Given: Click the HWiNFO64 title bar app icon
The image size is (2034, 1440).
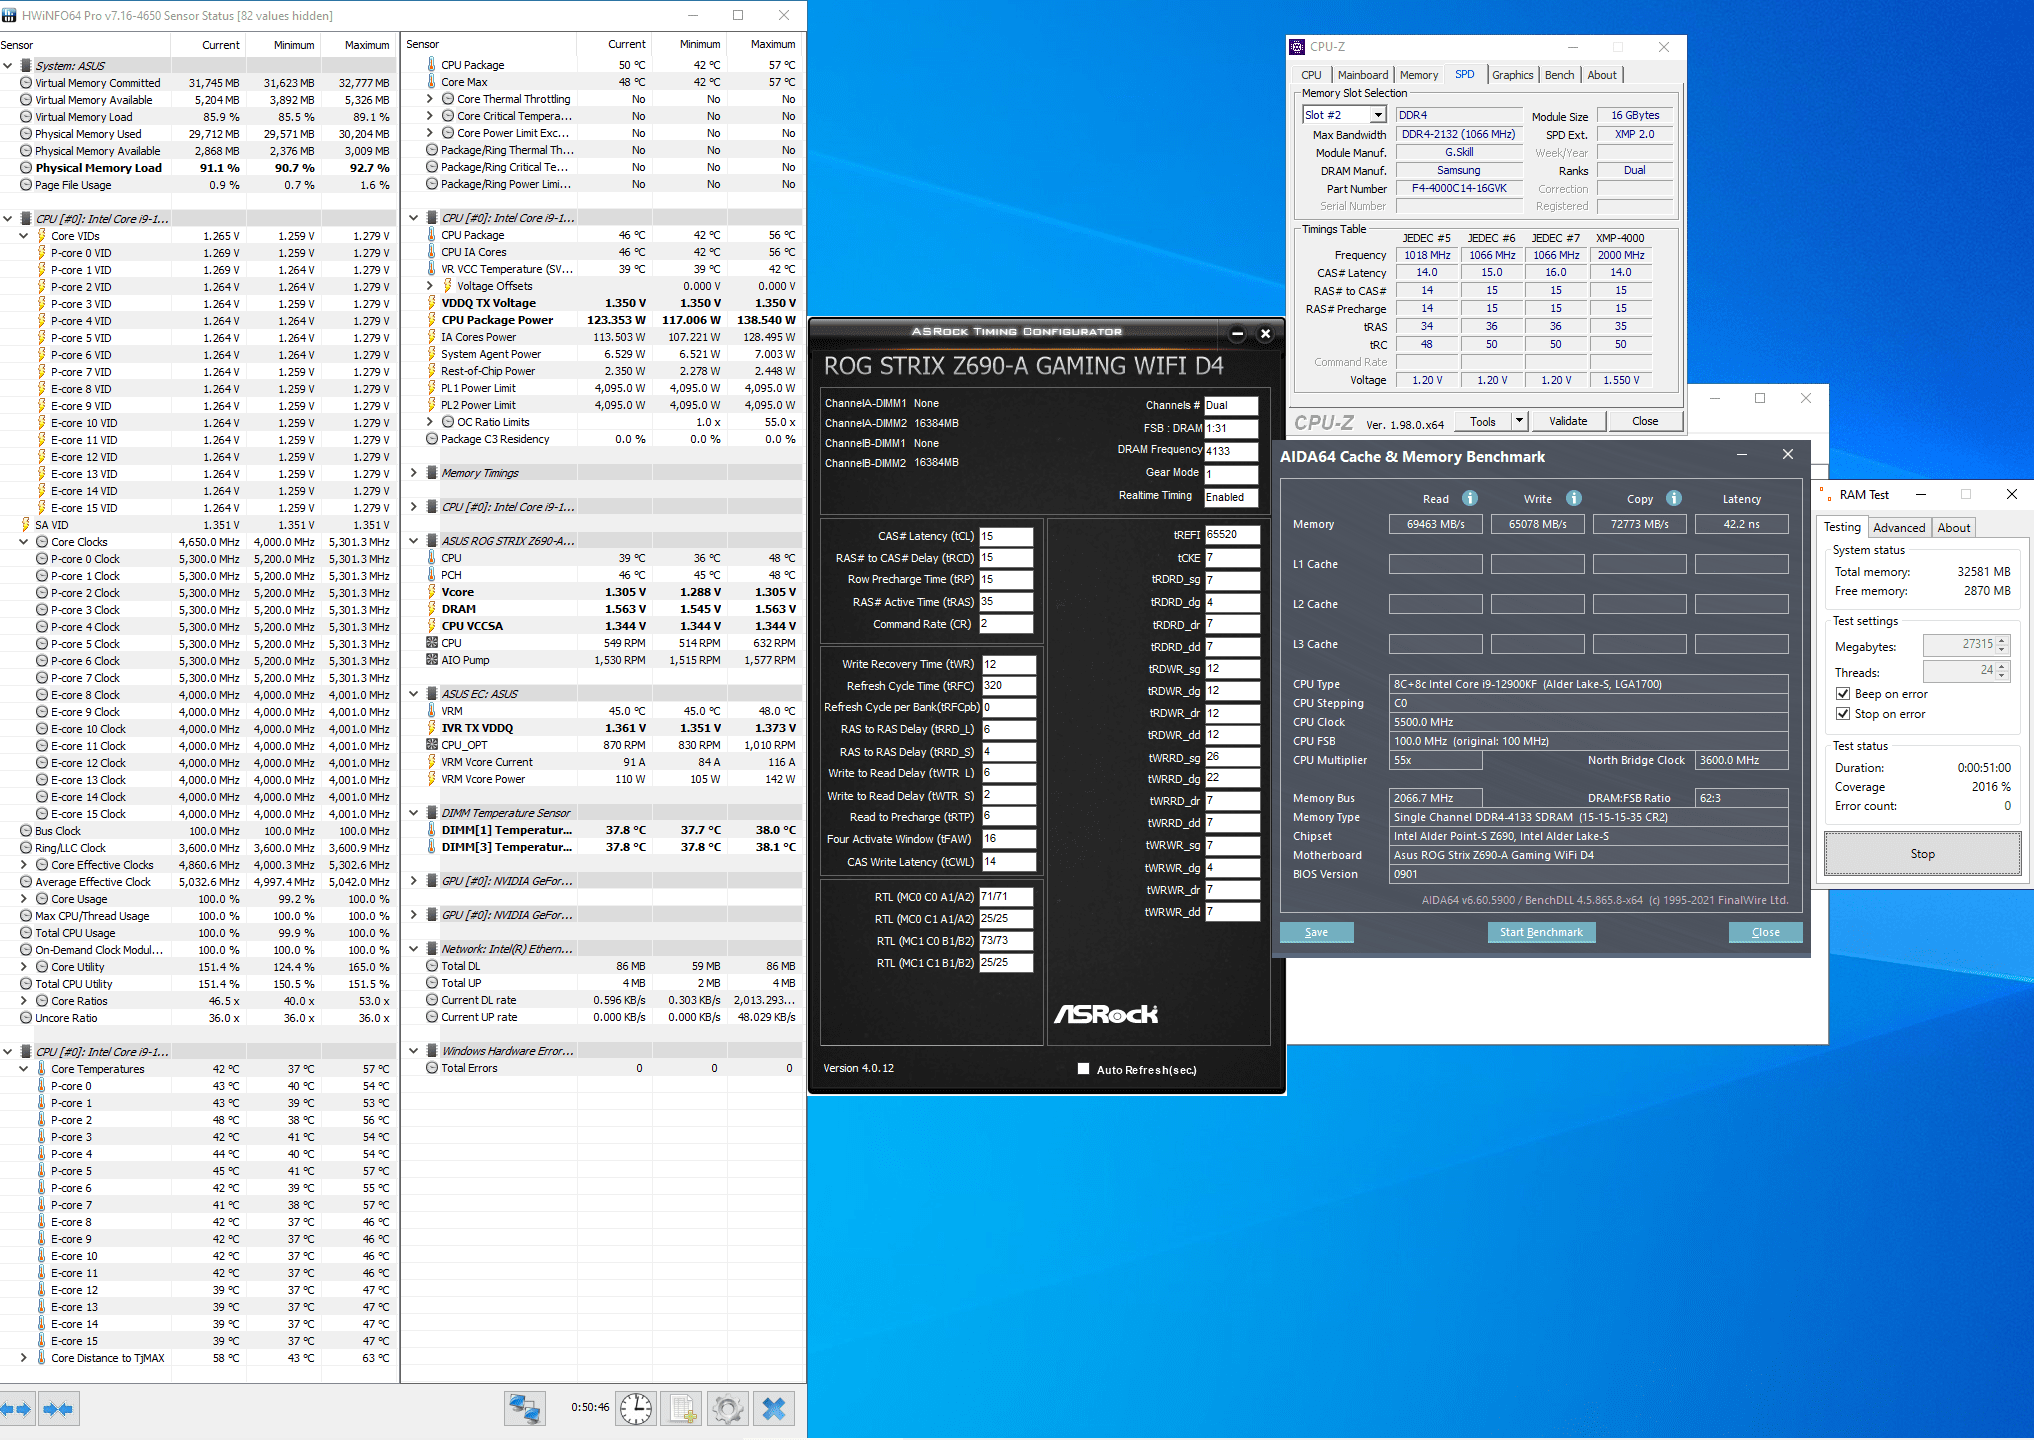Looking at the screenshot, I should pos(9,16).
